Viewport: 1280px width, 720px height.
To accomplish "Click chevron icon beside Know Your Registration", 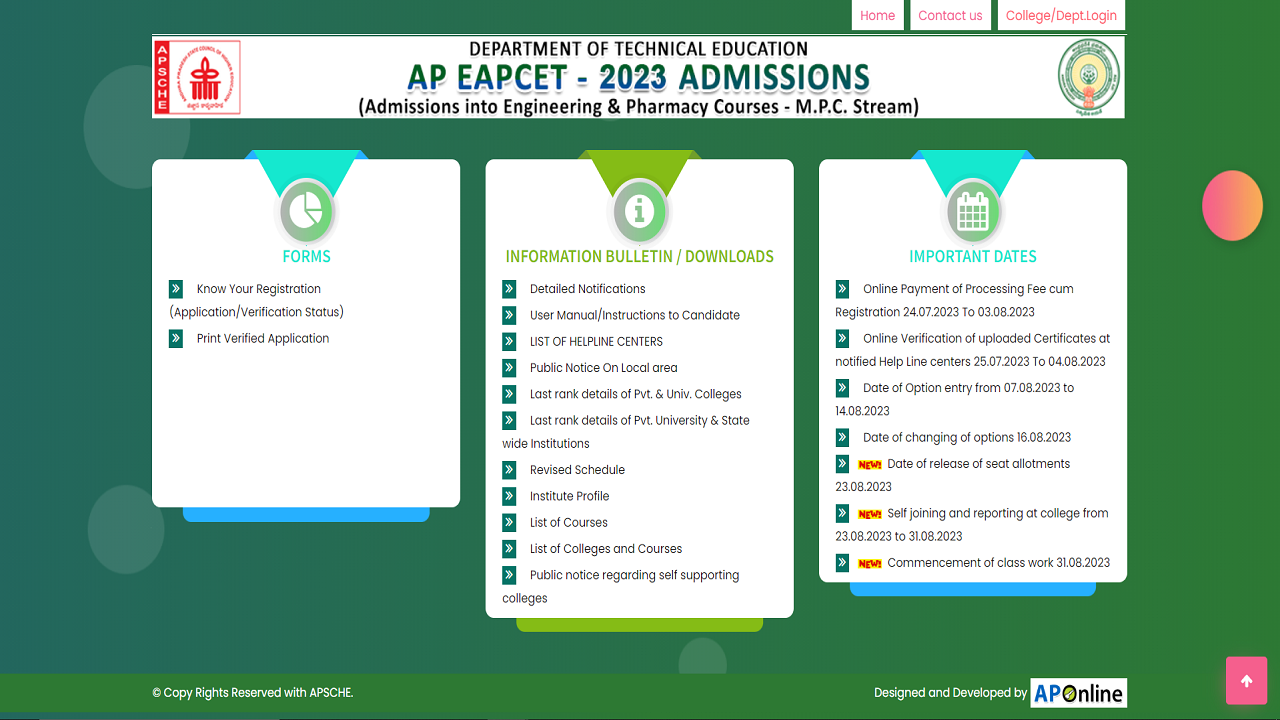I will point(176,289).
